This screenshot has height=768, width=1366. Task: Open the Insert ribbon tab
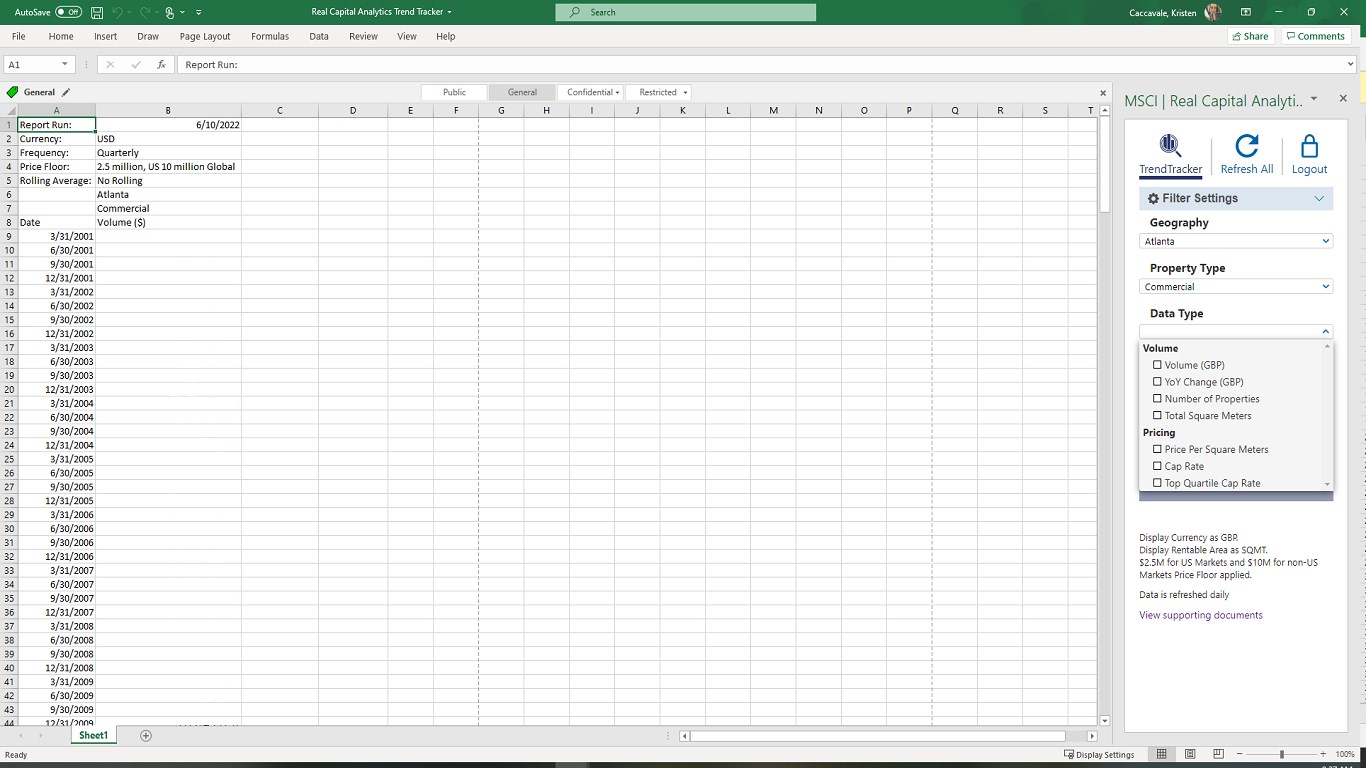pyautogui.click(x=106, y=36)
